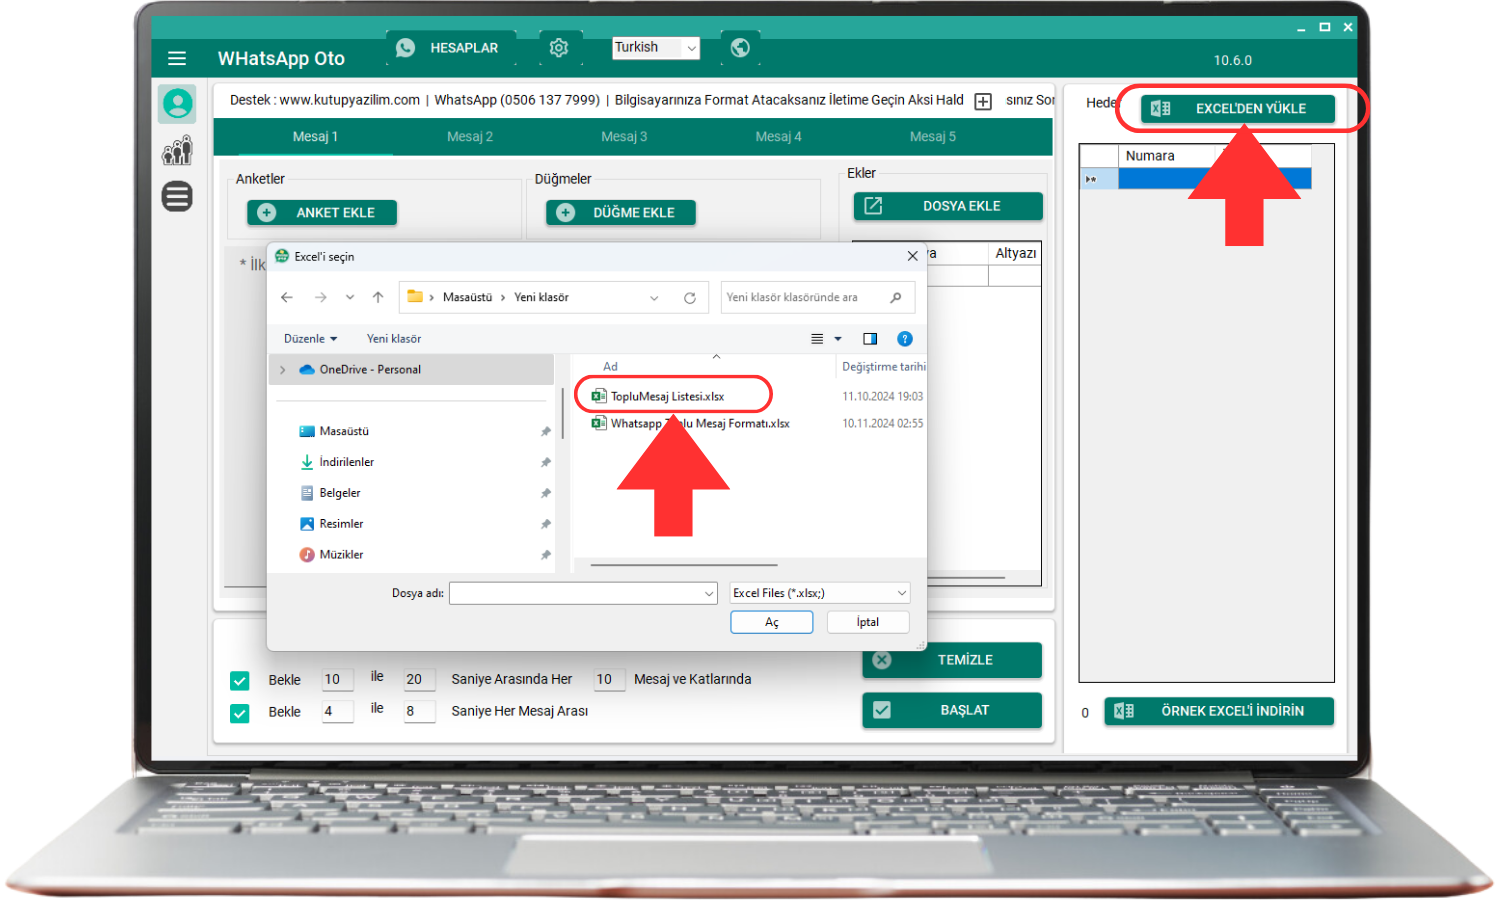Switch to the Mesaj 4 tab
The height and width of the screenshot is (900, 1500).
[x=778, y=136]
